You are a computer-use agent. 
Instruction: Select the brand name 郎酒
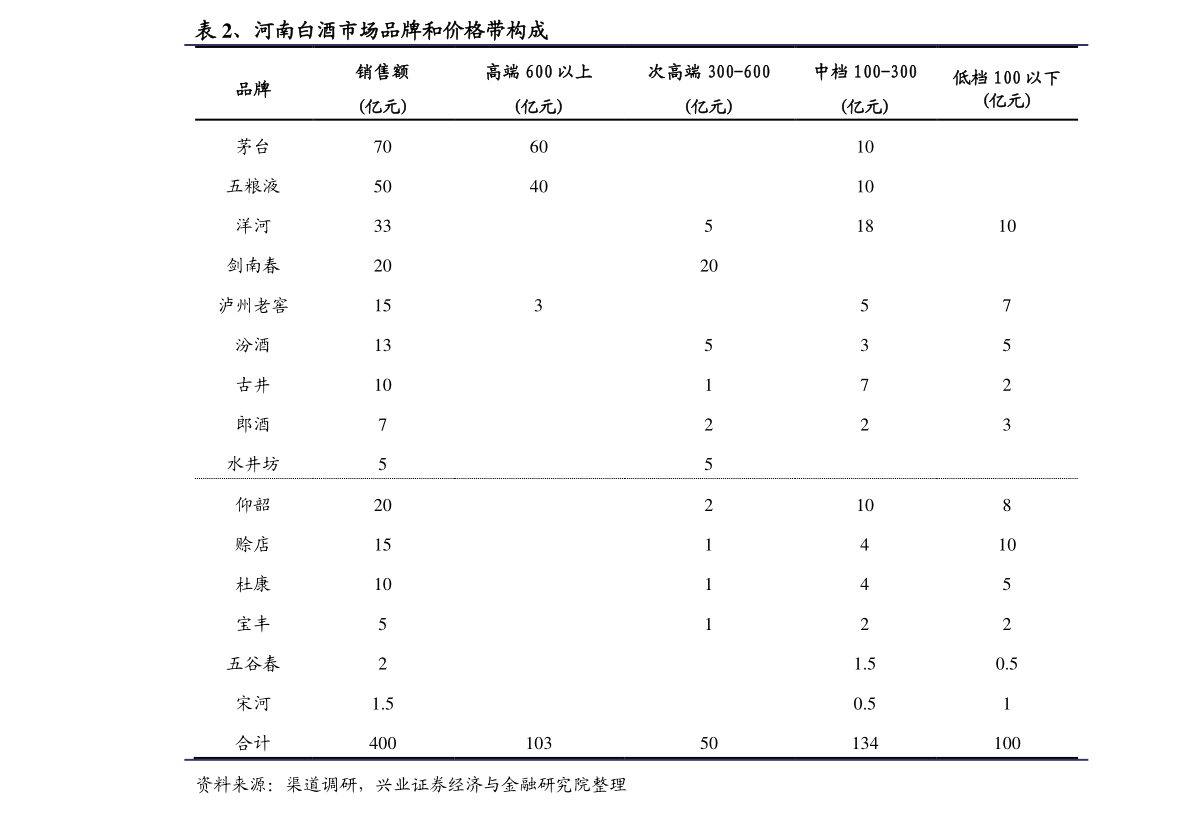253,424
